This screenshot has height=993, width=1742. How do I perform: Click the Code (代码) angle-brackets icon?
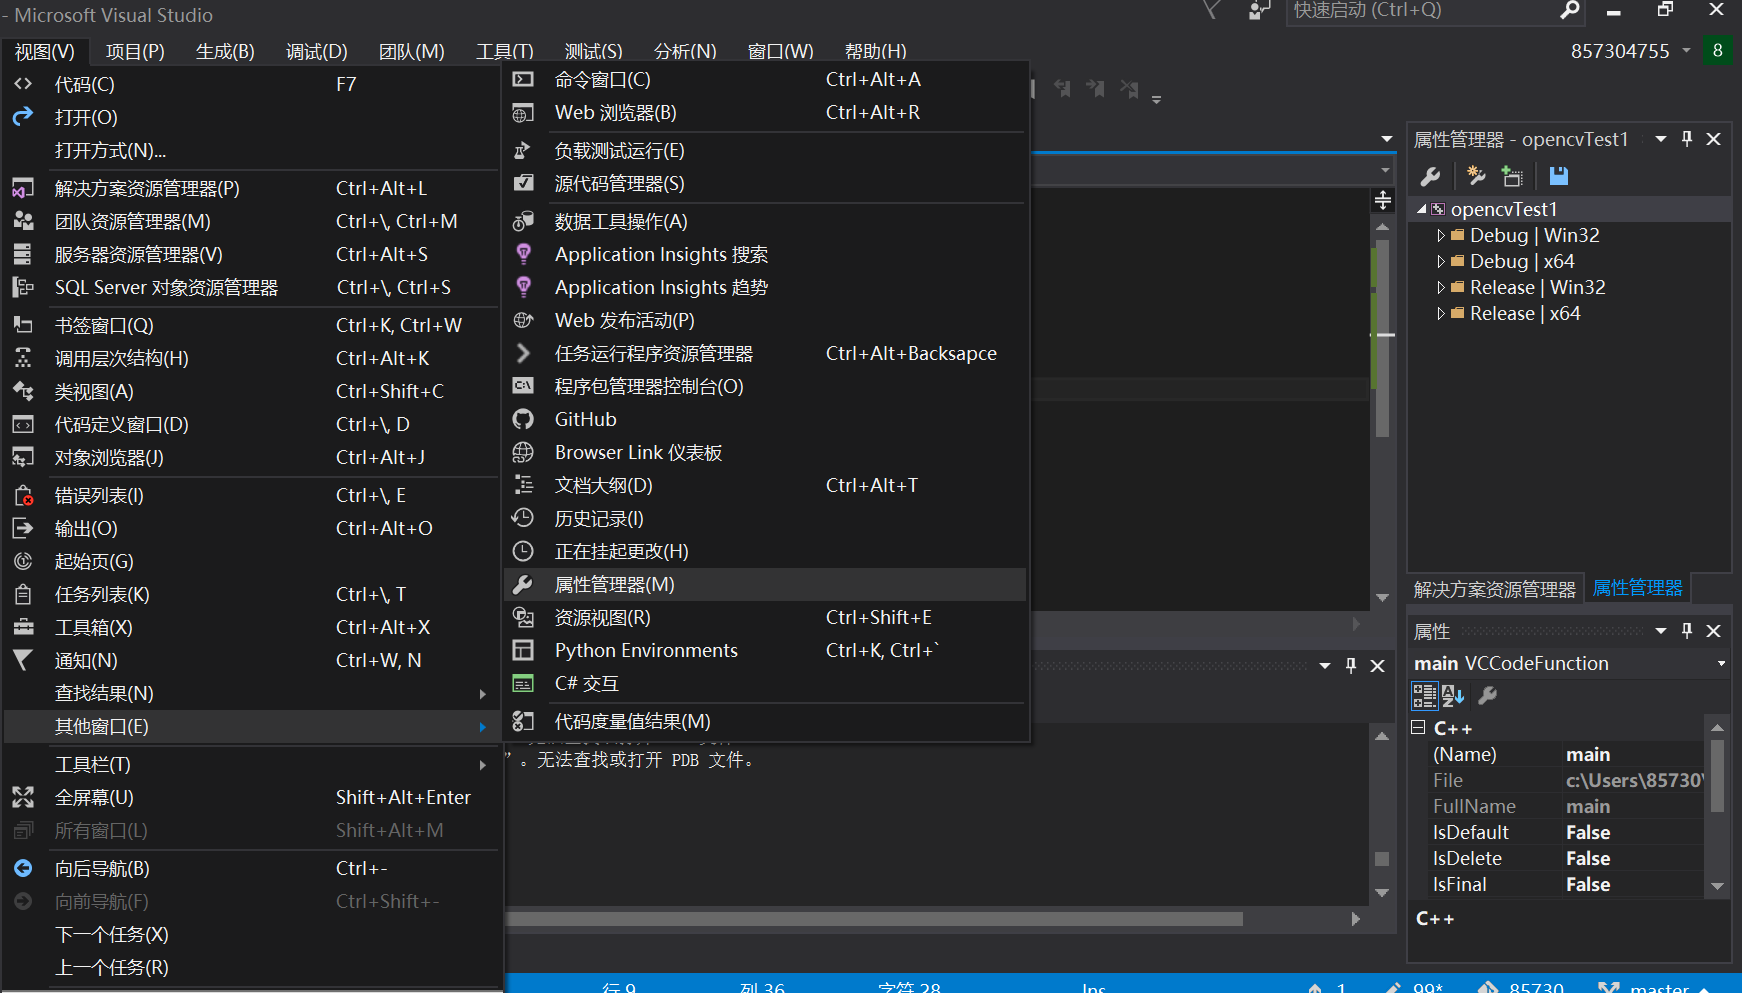click(x=23, y=84)
